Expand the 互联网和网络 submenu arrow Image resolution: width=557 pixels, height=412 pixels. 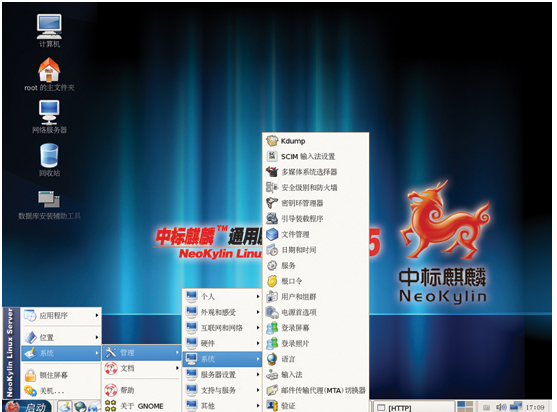(258, 327)
